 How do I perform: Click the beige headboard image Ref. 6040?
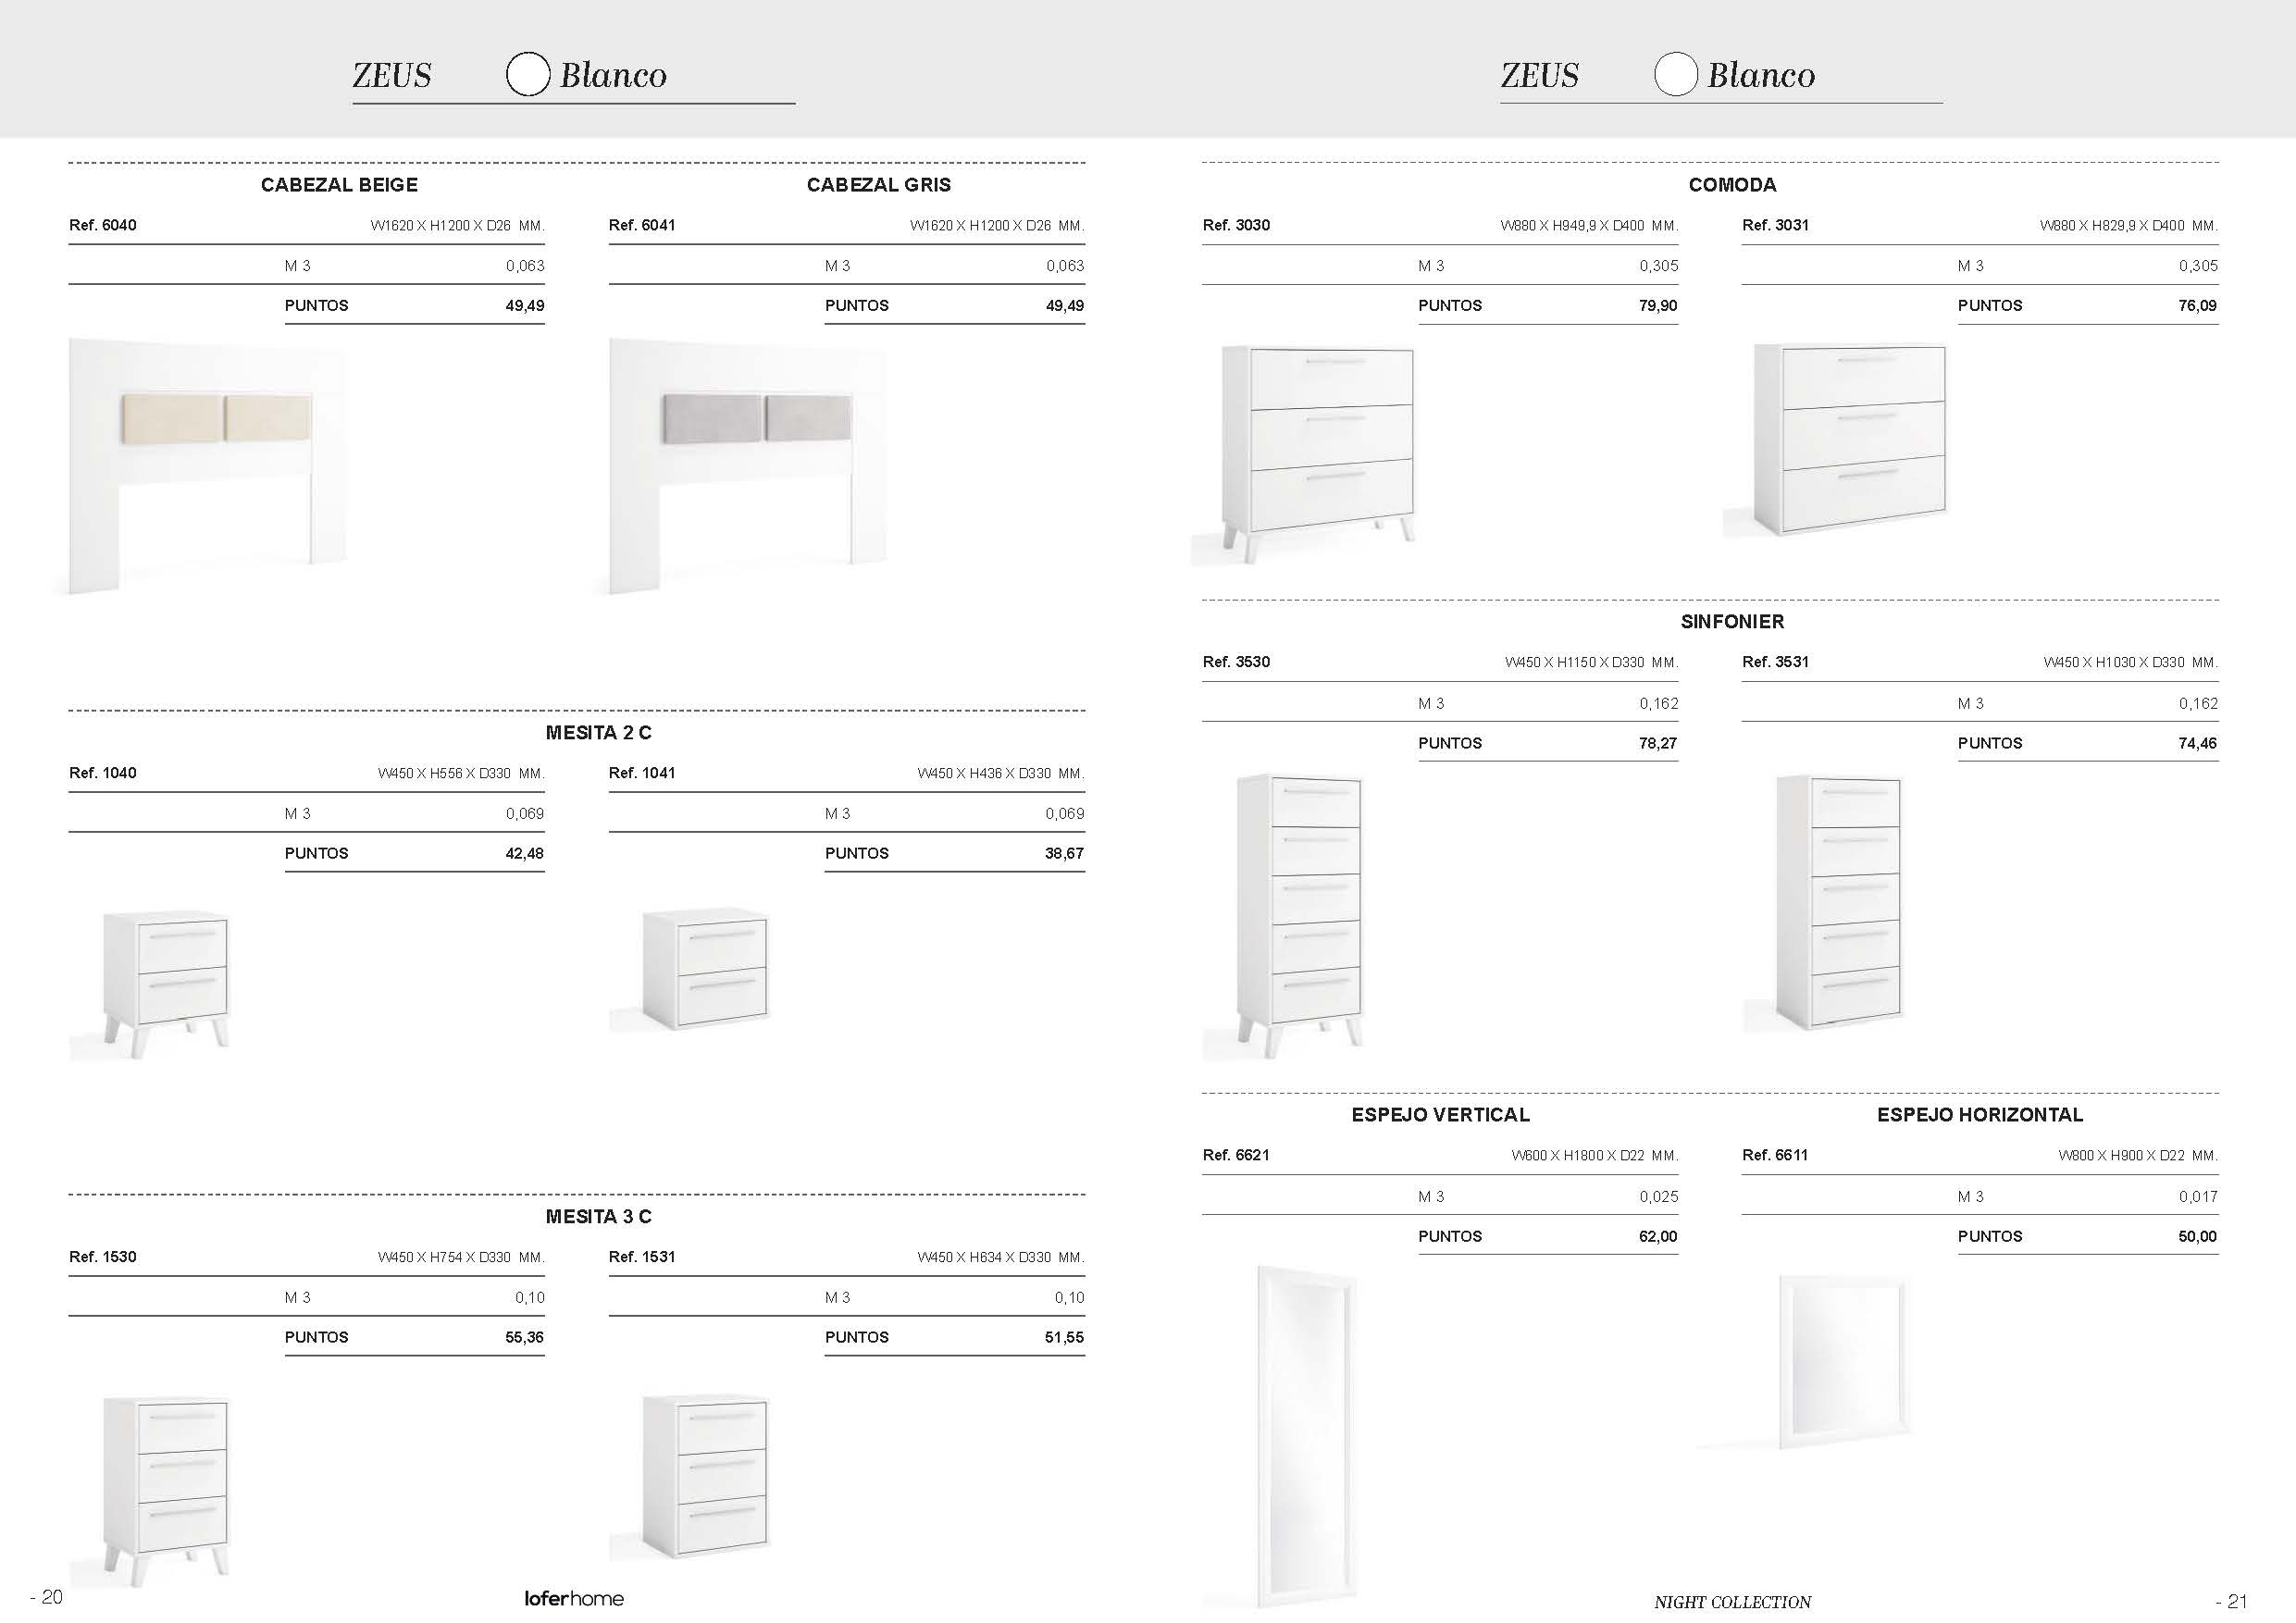pos(207,466)
